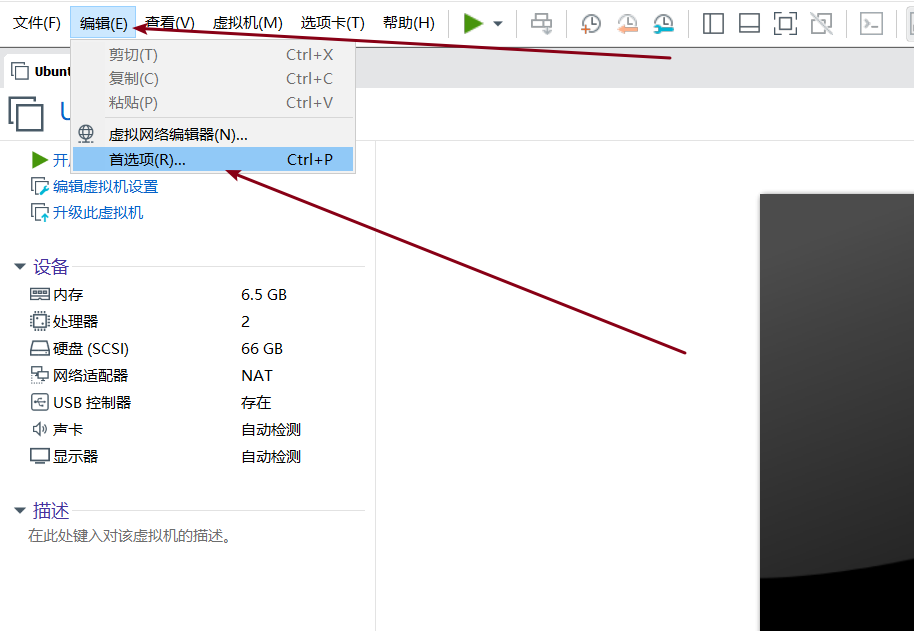Image resolution: width=914 pixels, height=631 pixels.
Task: Open the snapshot manager toolbar icon with wrench
Action: 663,23
